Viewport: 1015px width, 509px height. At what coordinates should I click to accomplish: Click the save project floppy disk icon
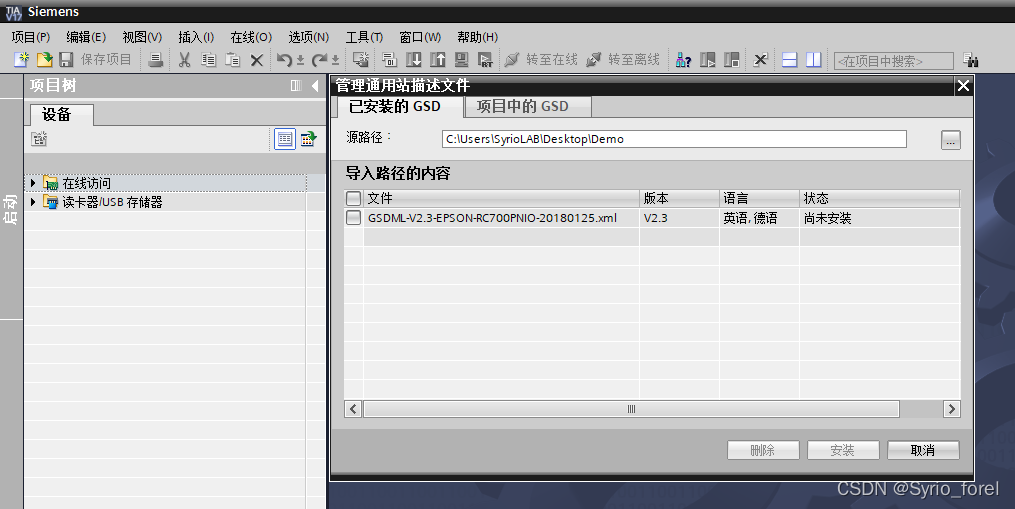[x=66, y=60]
